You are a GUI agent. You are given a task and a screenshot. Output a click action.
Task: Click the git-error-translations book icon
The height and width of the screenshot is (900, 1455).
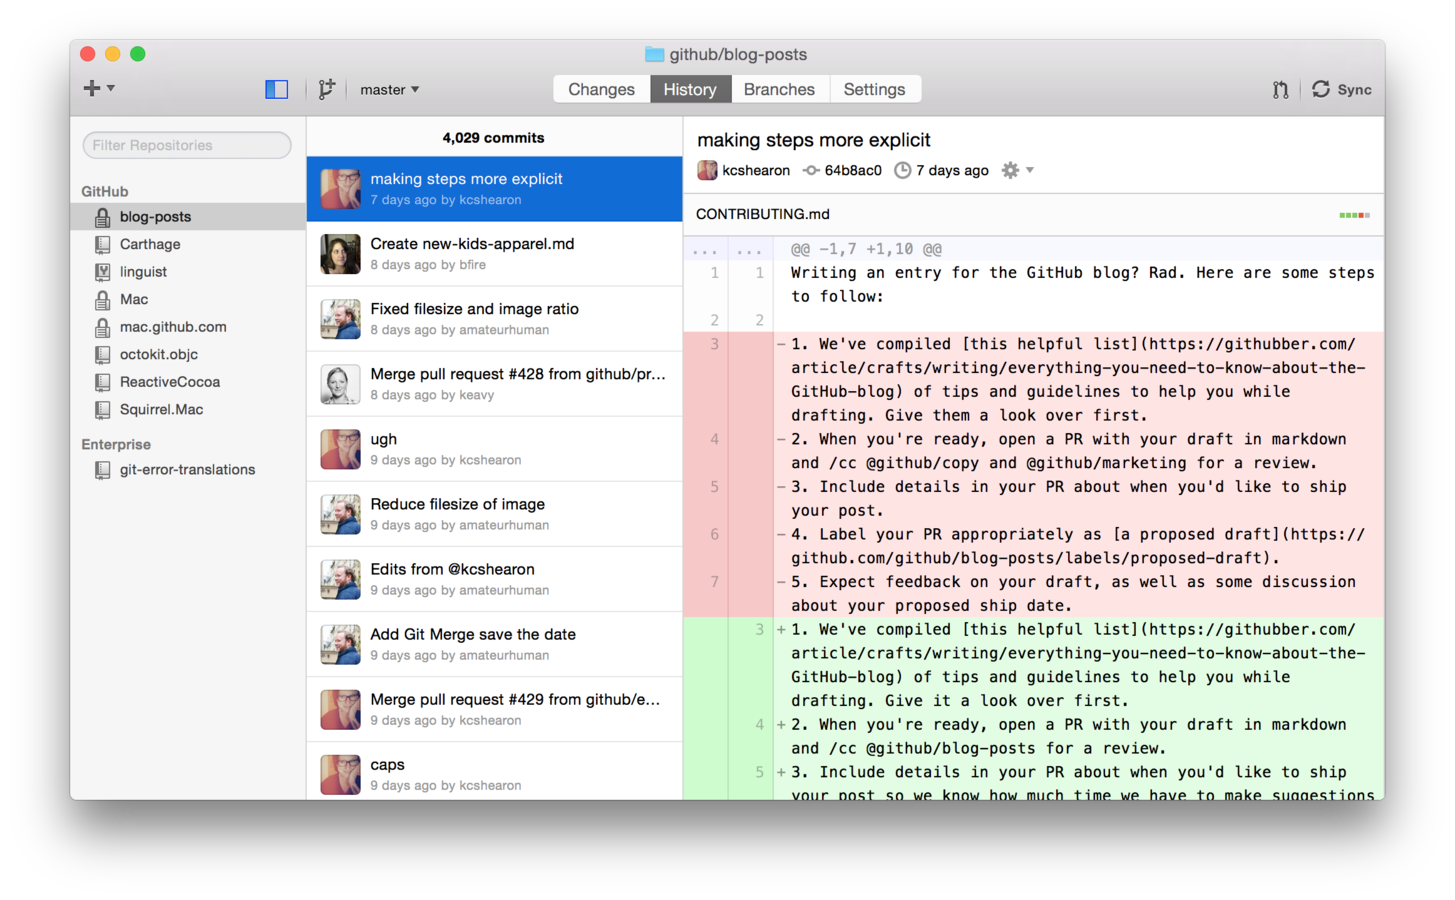(x=102, y=469)
